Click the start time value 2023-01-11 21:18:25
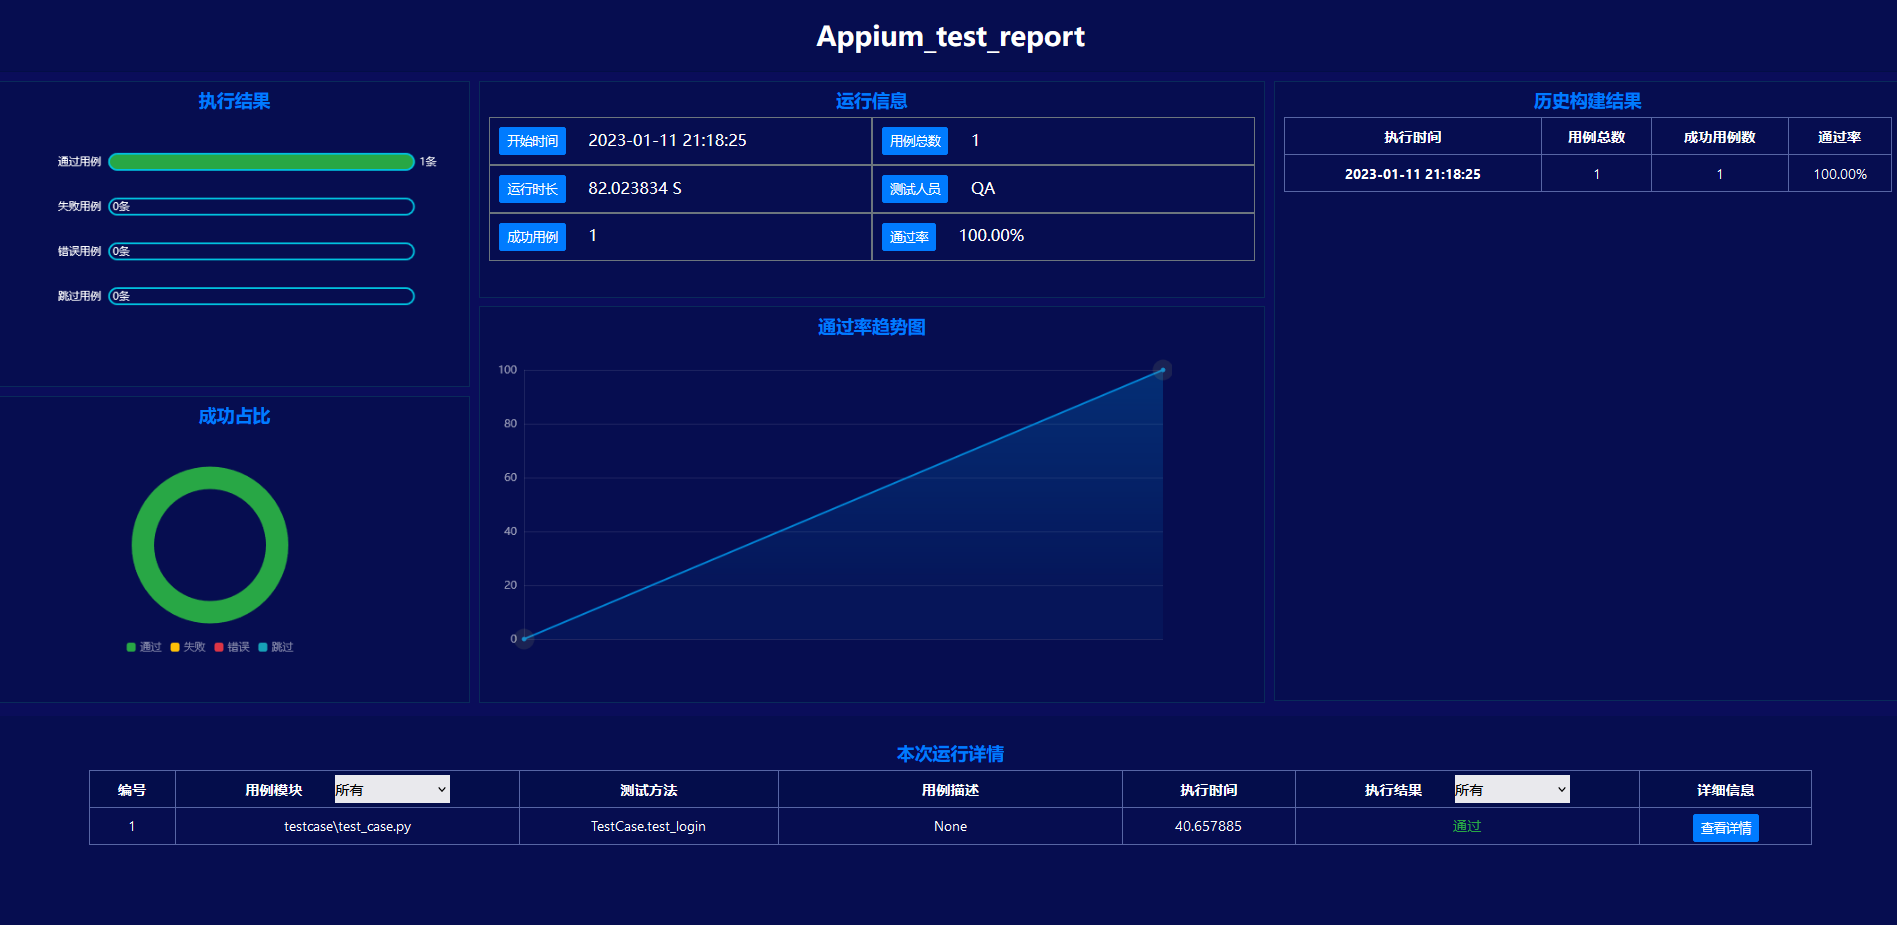Screen dimensions: 1897x925 tap(667, 141)
